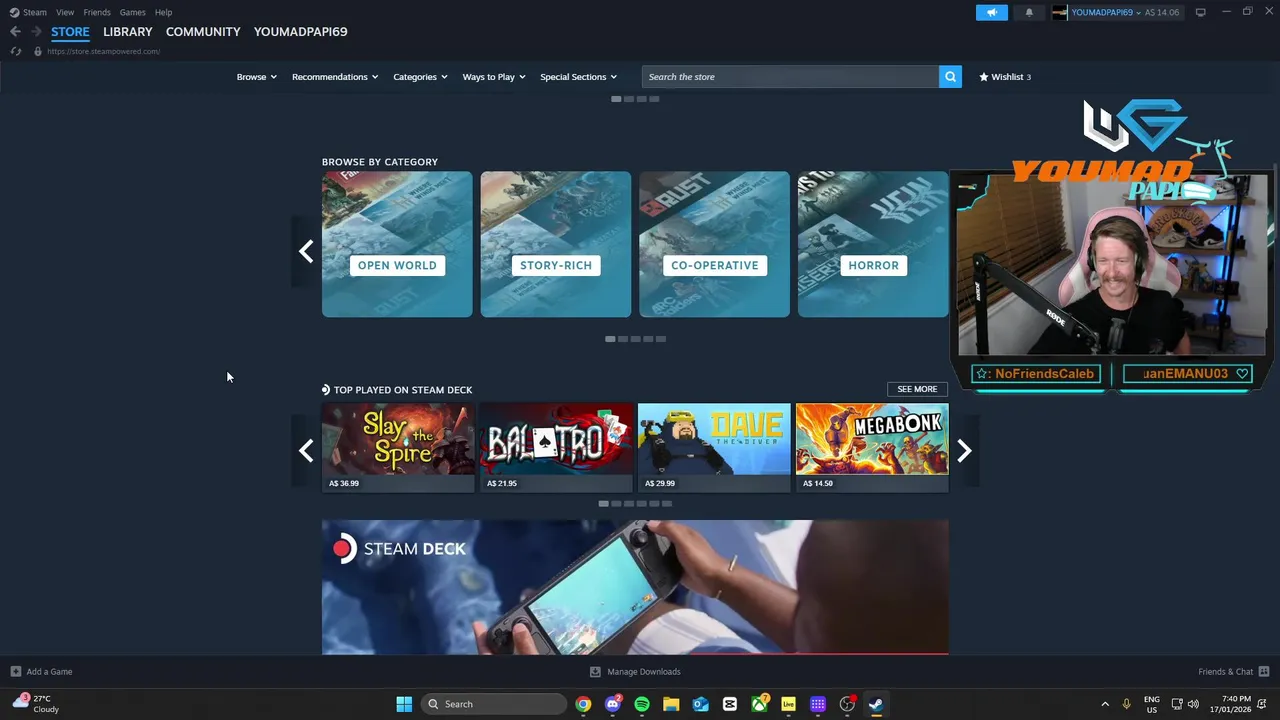
Task: Open Google Chrome from the taskbar
Action: coord(583,704)
